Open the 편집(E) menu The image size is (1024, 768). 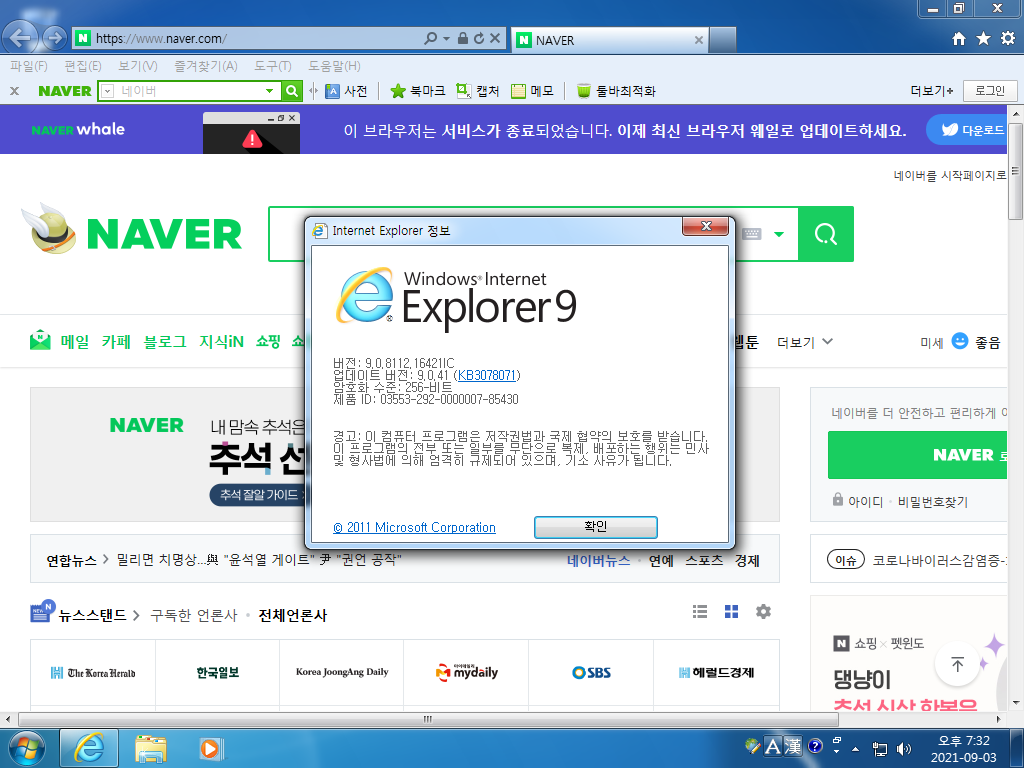coord(83,66)
